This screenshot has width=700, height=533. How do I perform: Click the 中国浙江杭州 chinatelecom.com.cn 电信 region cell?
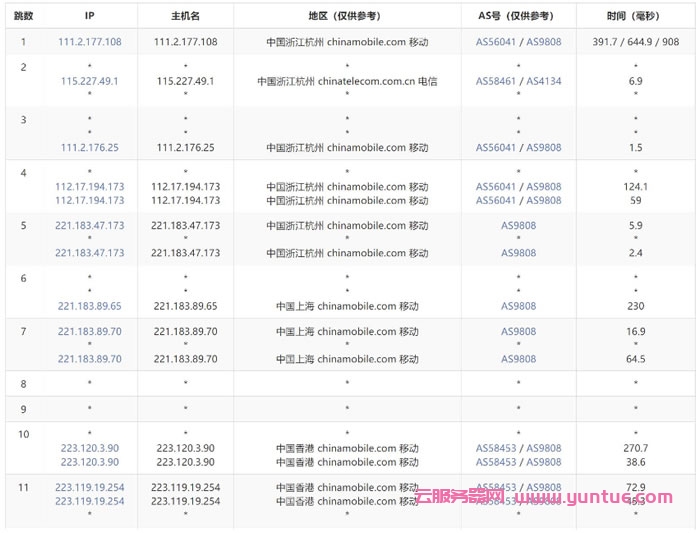pyautogui.click(x=347, y=81)
